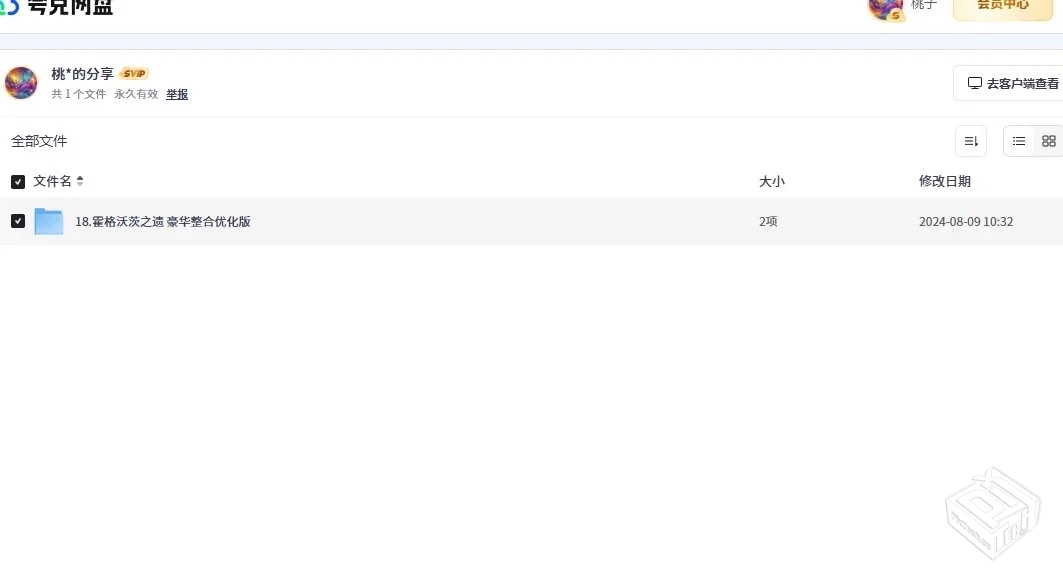
Task: Click the 大小 column header
Action: (x=771, y=181)
